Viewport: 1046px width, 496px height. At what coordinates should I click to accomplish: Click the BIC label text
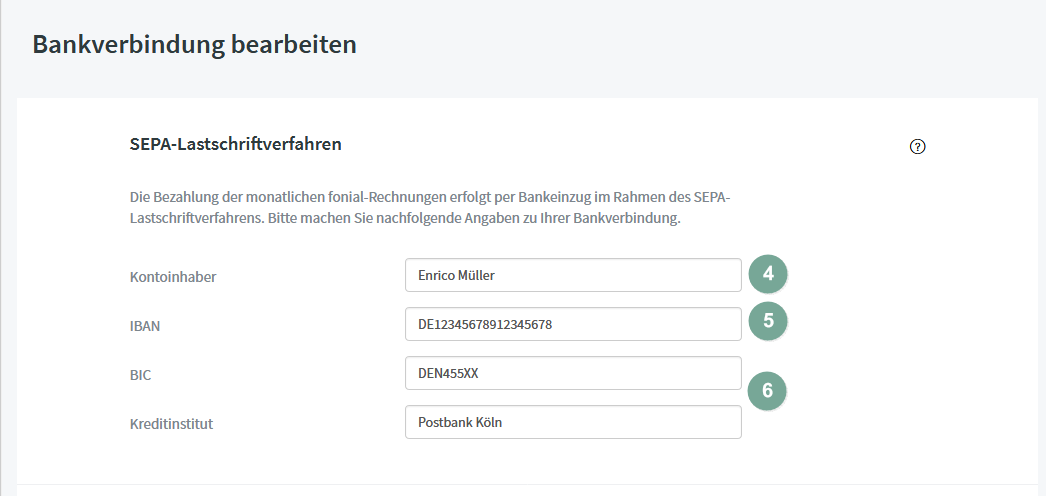[x=140, y=375]
